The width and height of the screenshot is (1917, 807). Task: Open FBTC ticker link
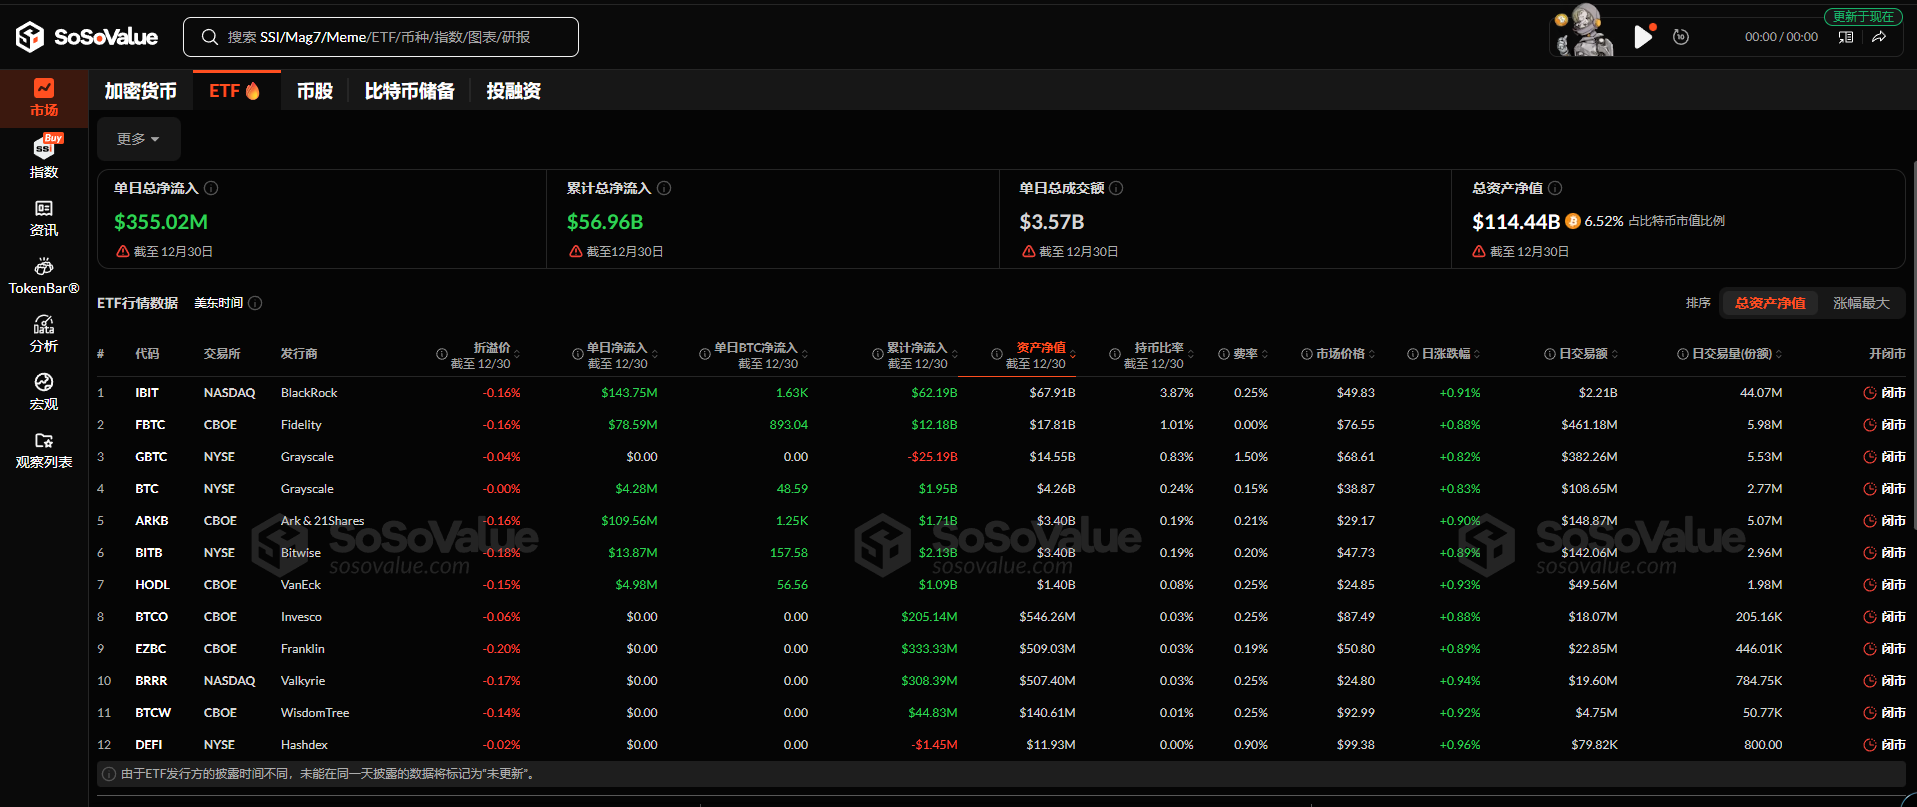pos(150,425)
